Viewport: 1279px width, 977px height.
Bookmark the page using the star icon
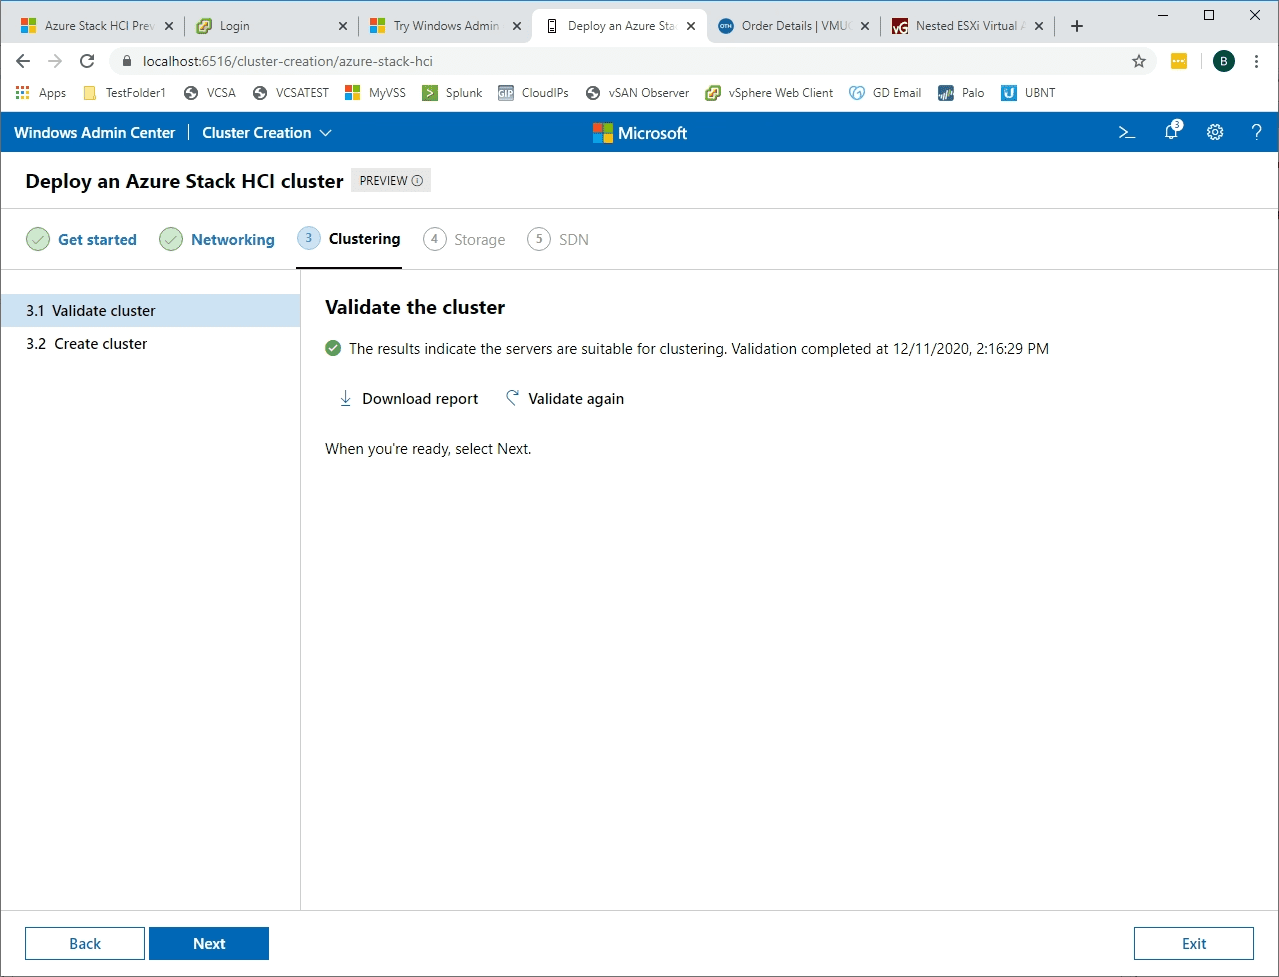tap(1138, 61)
